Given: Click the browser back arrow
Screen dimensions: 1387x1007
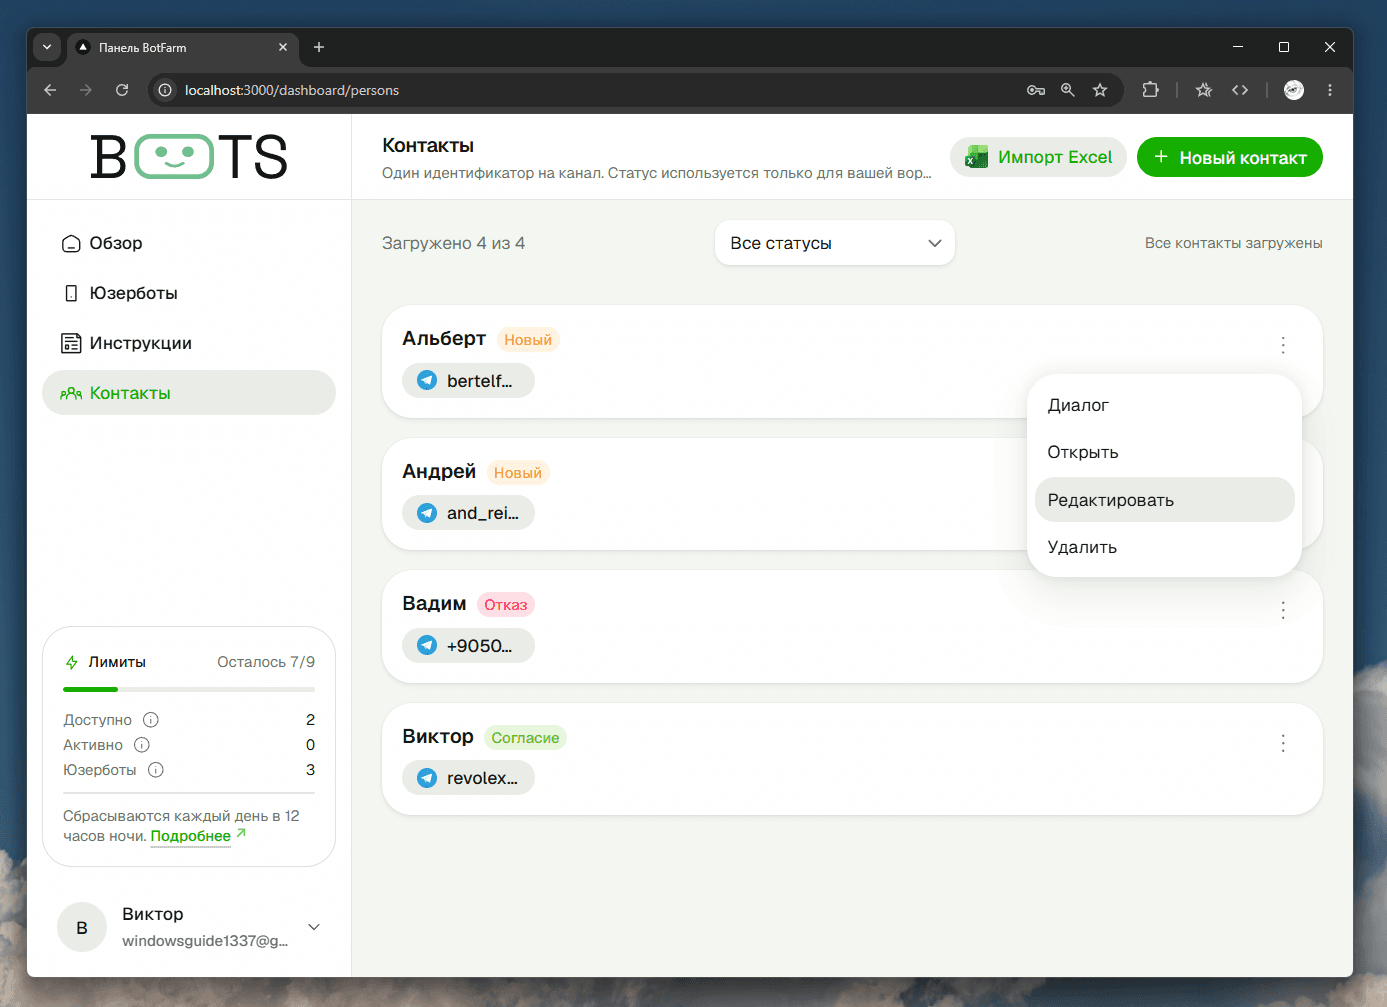Looking at the screenshot, I should 50,90.
